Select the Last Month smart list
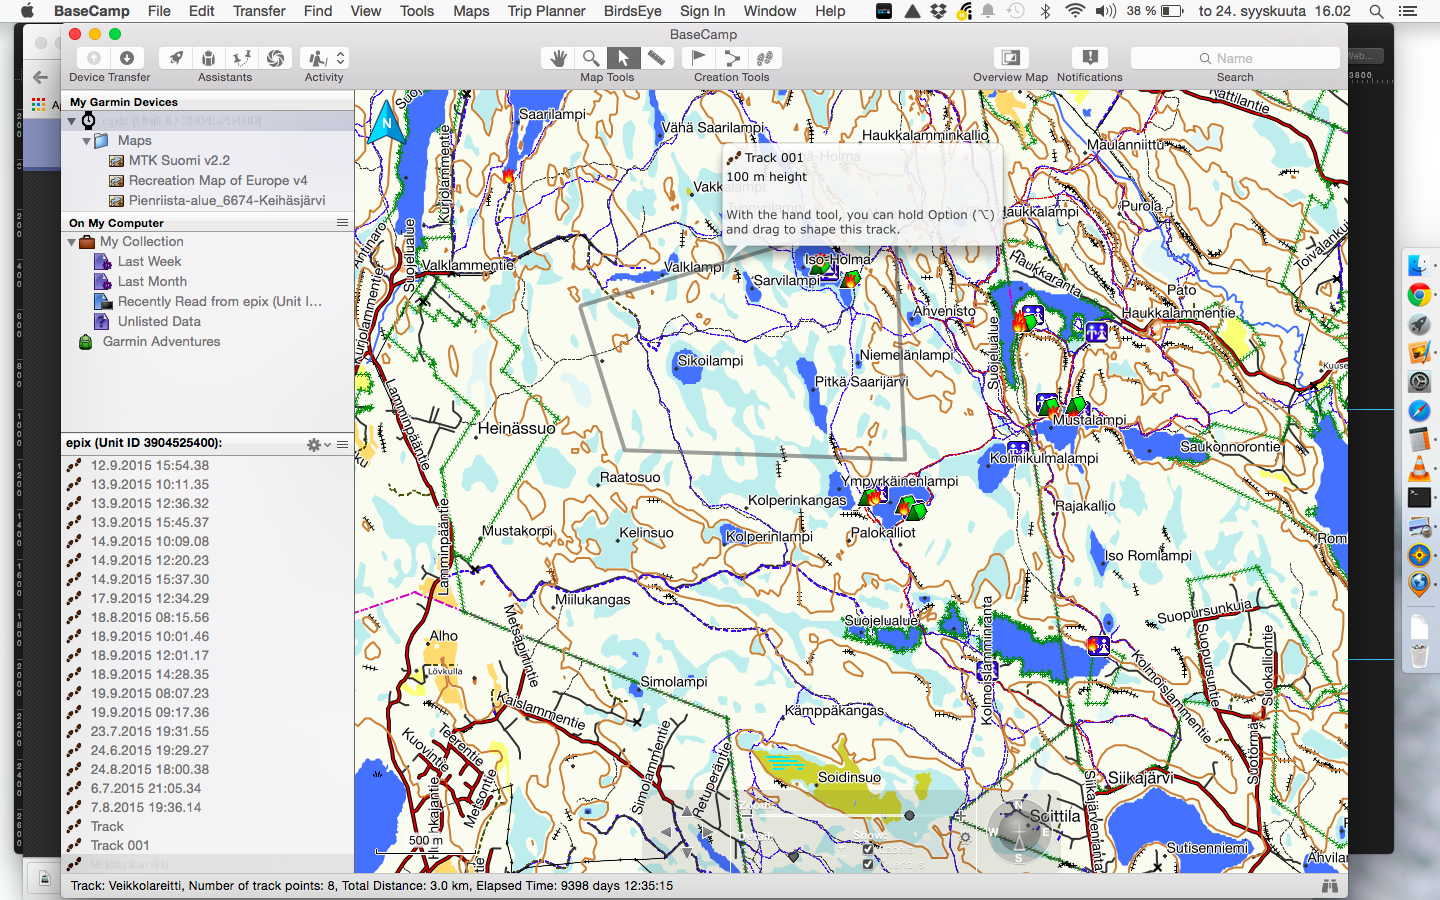Image resolution: width=1440 pixels, height=900 pixels. pyautogui.click(x=152, y=281)
